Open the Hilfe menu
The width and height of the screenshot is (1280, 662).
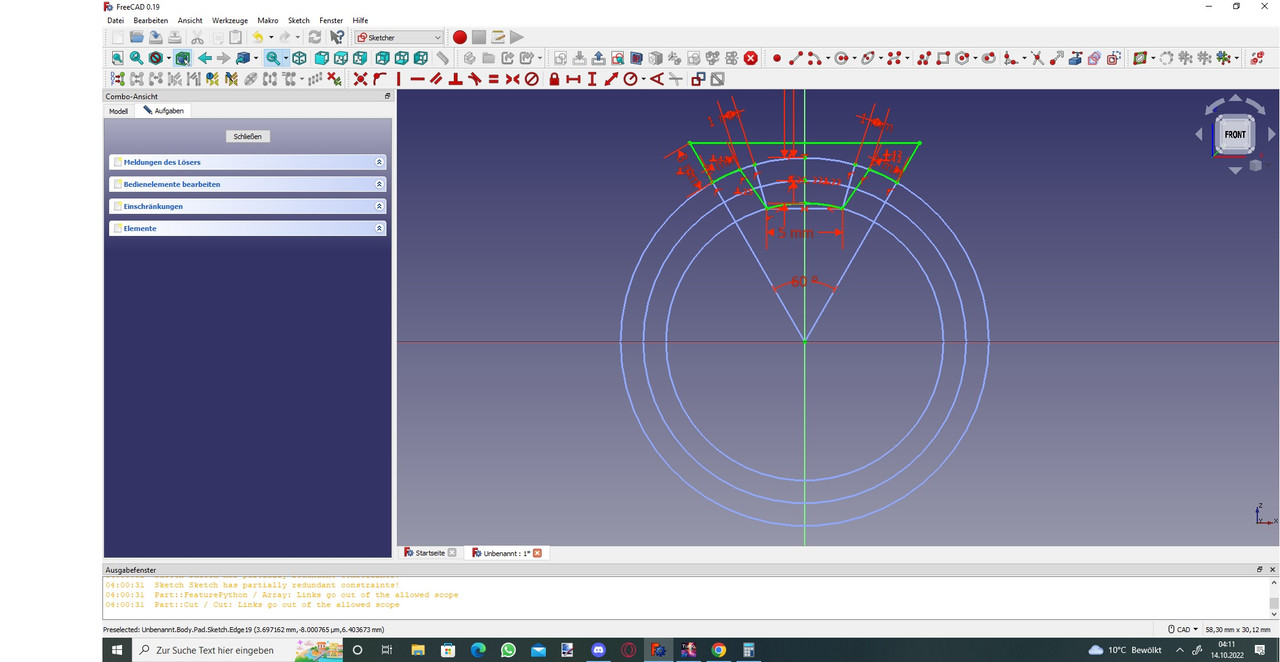(360, 20)
